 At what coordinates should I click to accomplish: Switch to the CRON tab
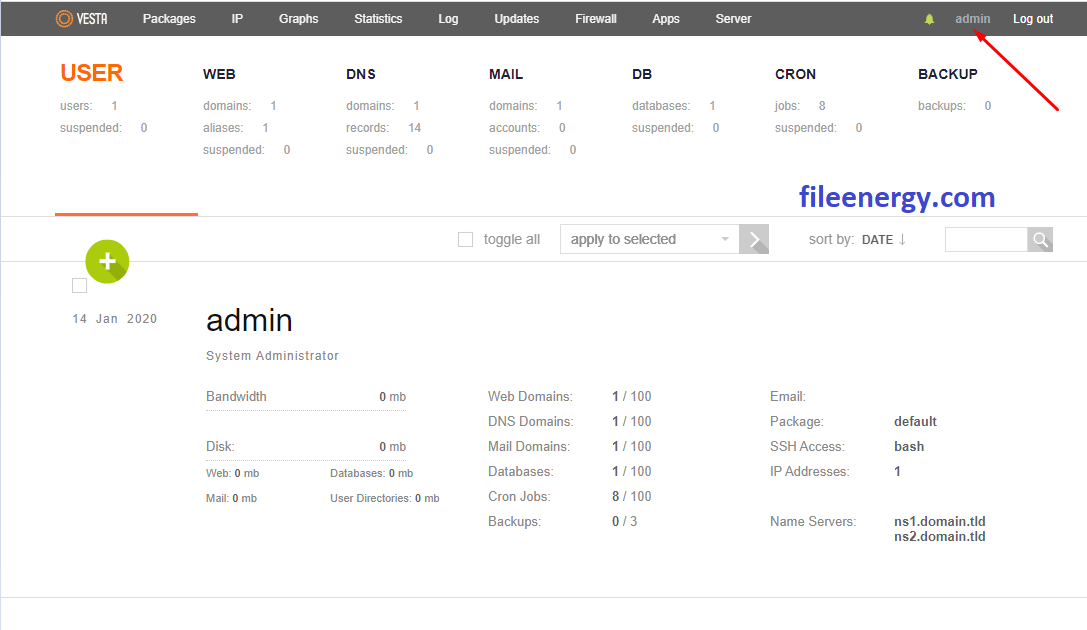795,74
